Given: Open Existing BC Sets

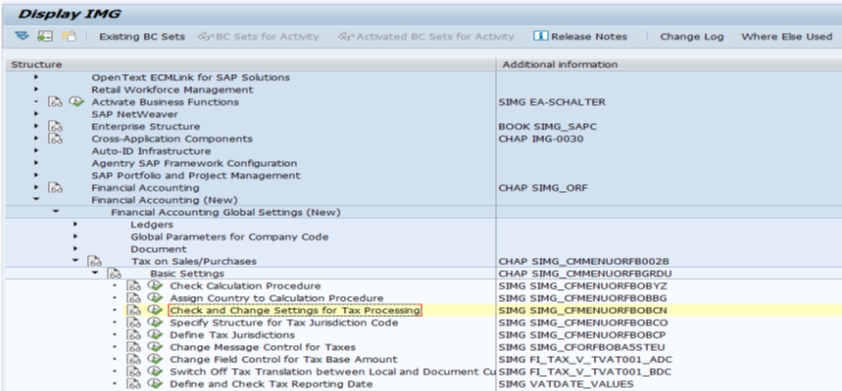Looking at the screenshot, I should pyautogui.click(x=142, y=37).
